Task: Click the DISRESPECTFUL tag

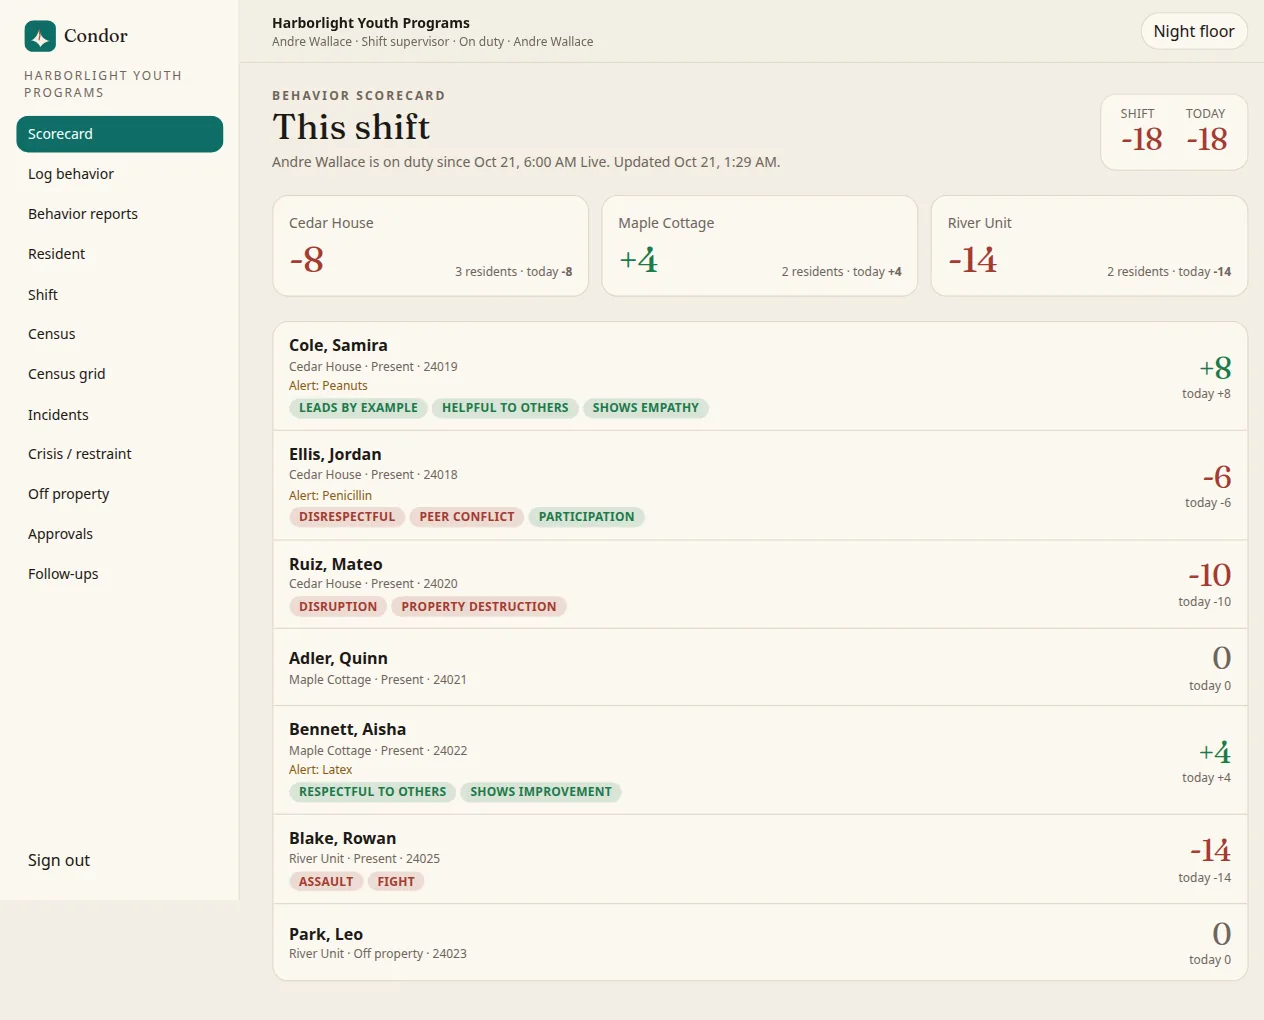Action: [347, 517]
